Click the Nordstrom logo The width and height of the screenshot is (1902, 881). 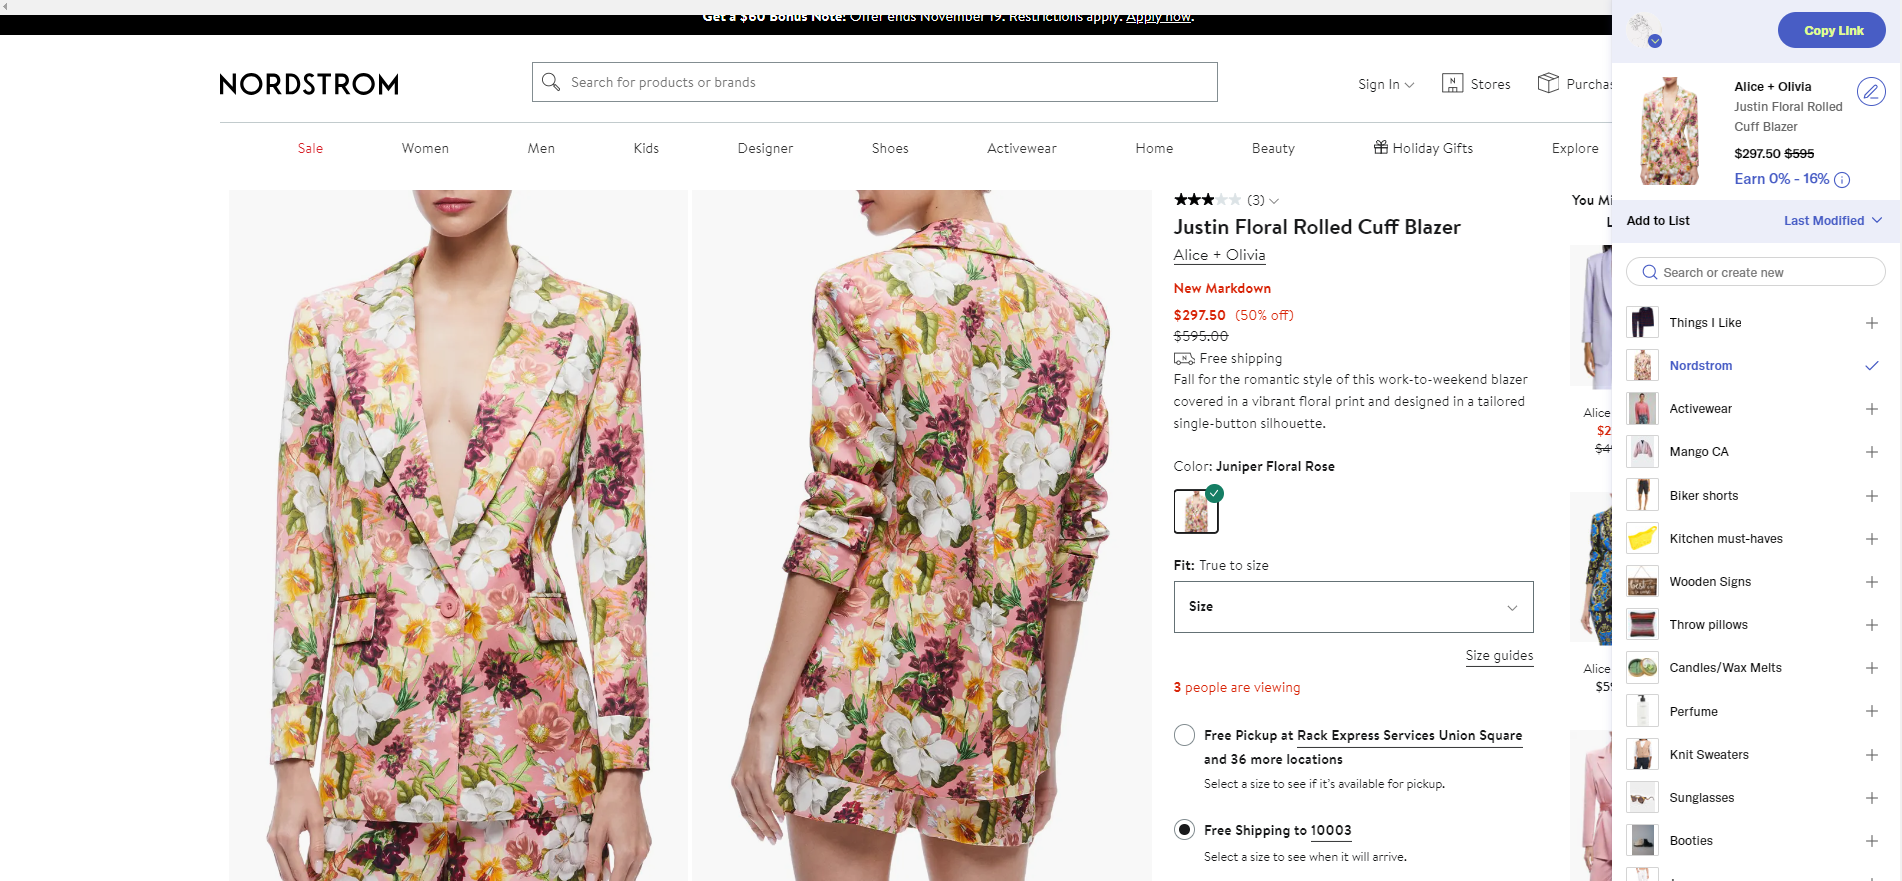(309, 84)
